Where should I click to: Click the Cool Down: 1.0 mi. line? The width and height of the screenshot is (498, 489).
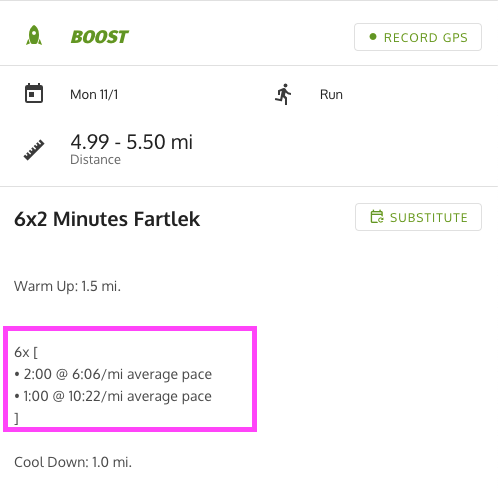(x=73, y=462)
